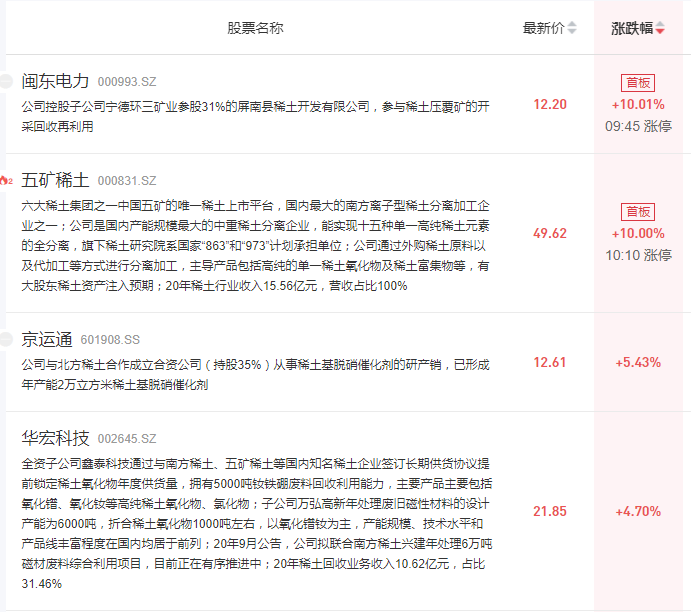The image size is (691, 612).
Task: Click the 股票名称 column header
Action: pyautogui.click(x=255, y=28)
